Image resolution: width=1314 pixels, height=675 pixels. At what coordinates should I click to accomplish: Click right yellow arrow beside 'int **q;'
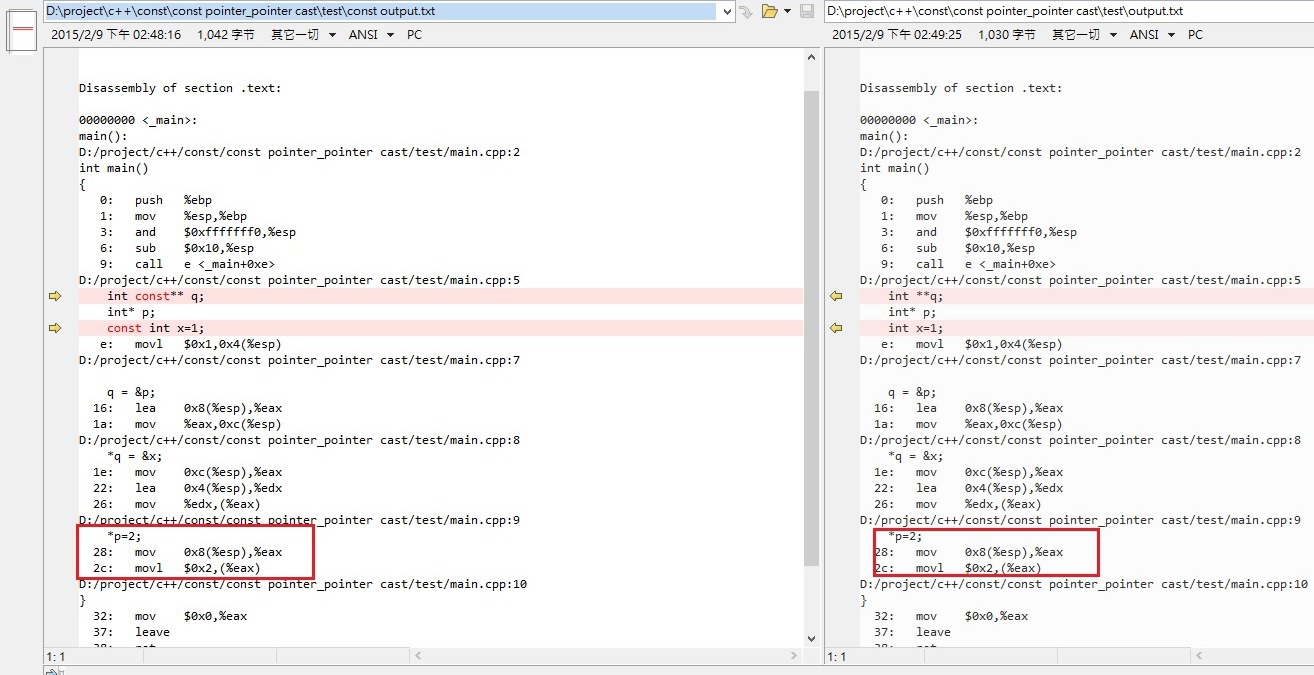[836, 296]
